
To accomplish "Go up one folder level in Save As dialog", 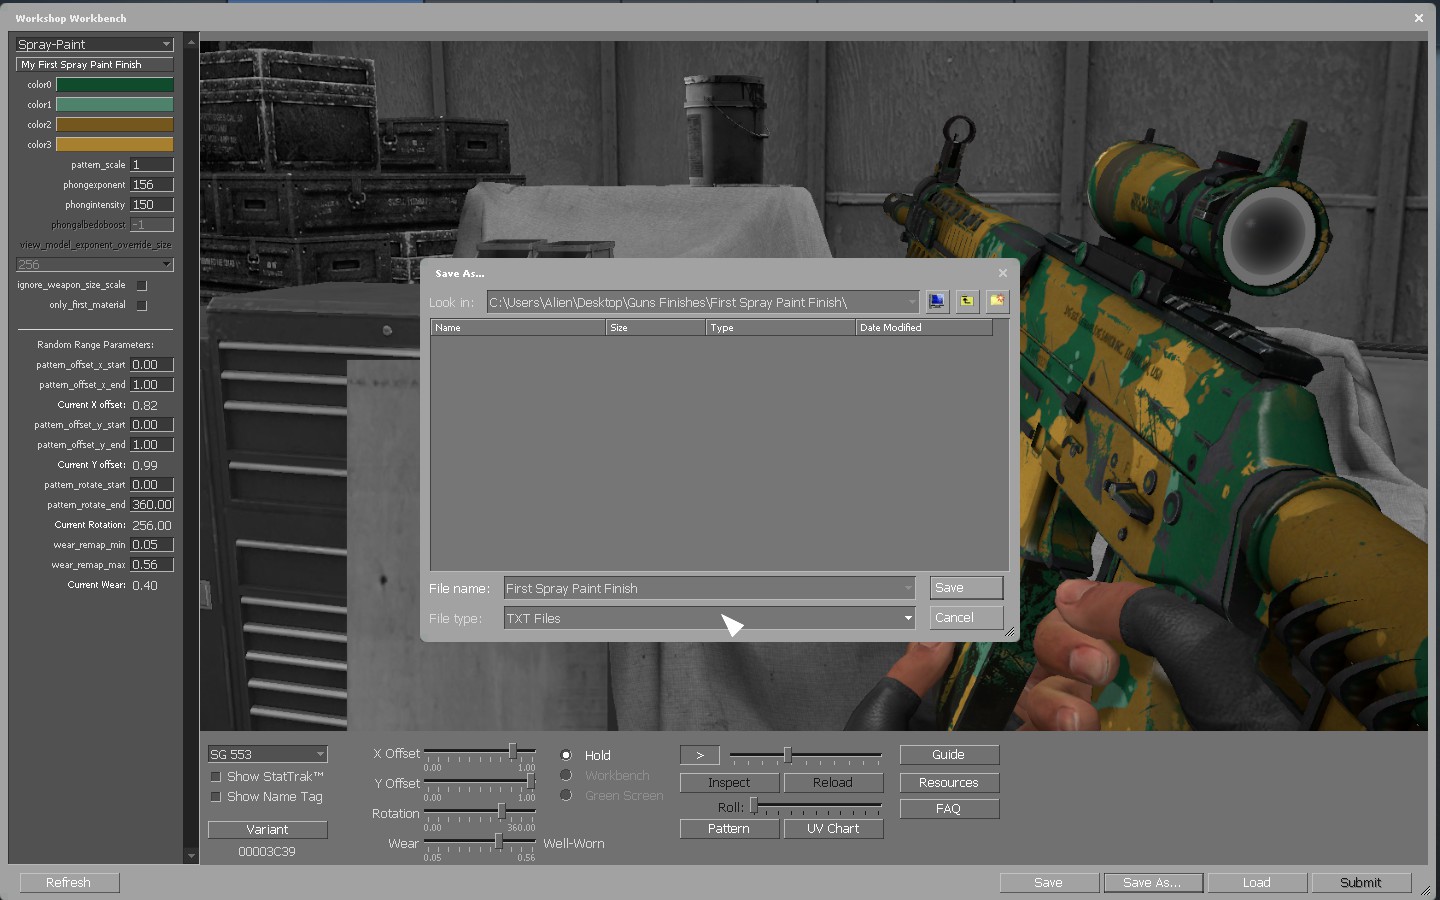I will [x=967, y=301].
